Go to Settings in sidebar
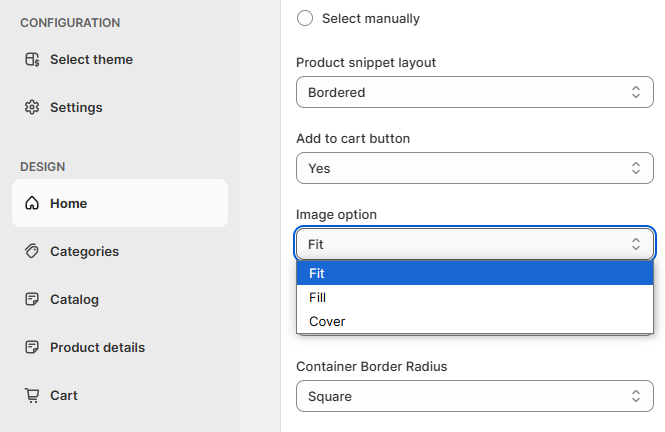The image size is (665, 432). pos(120,107)
